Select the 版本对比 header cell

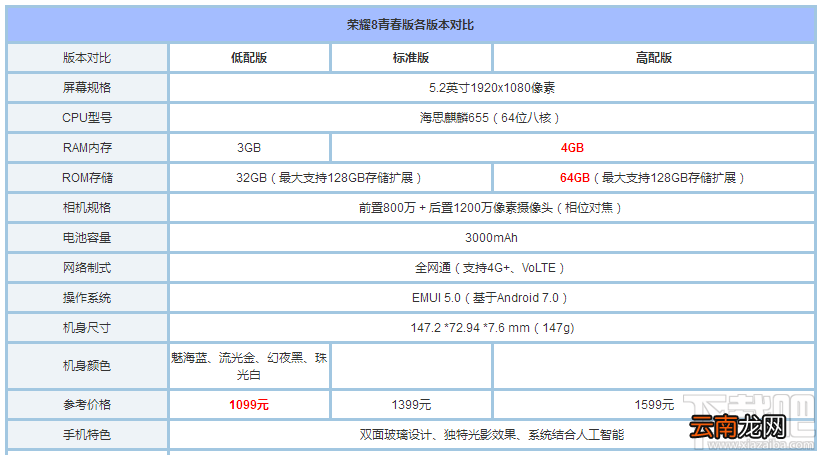[x=87, y=58]
